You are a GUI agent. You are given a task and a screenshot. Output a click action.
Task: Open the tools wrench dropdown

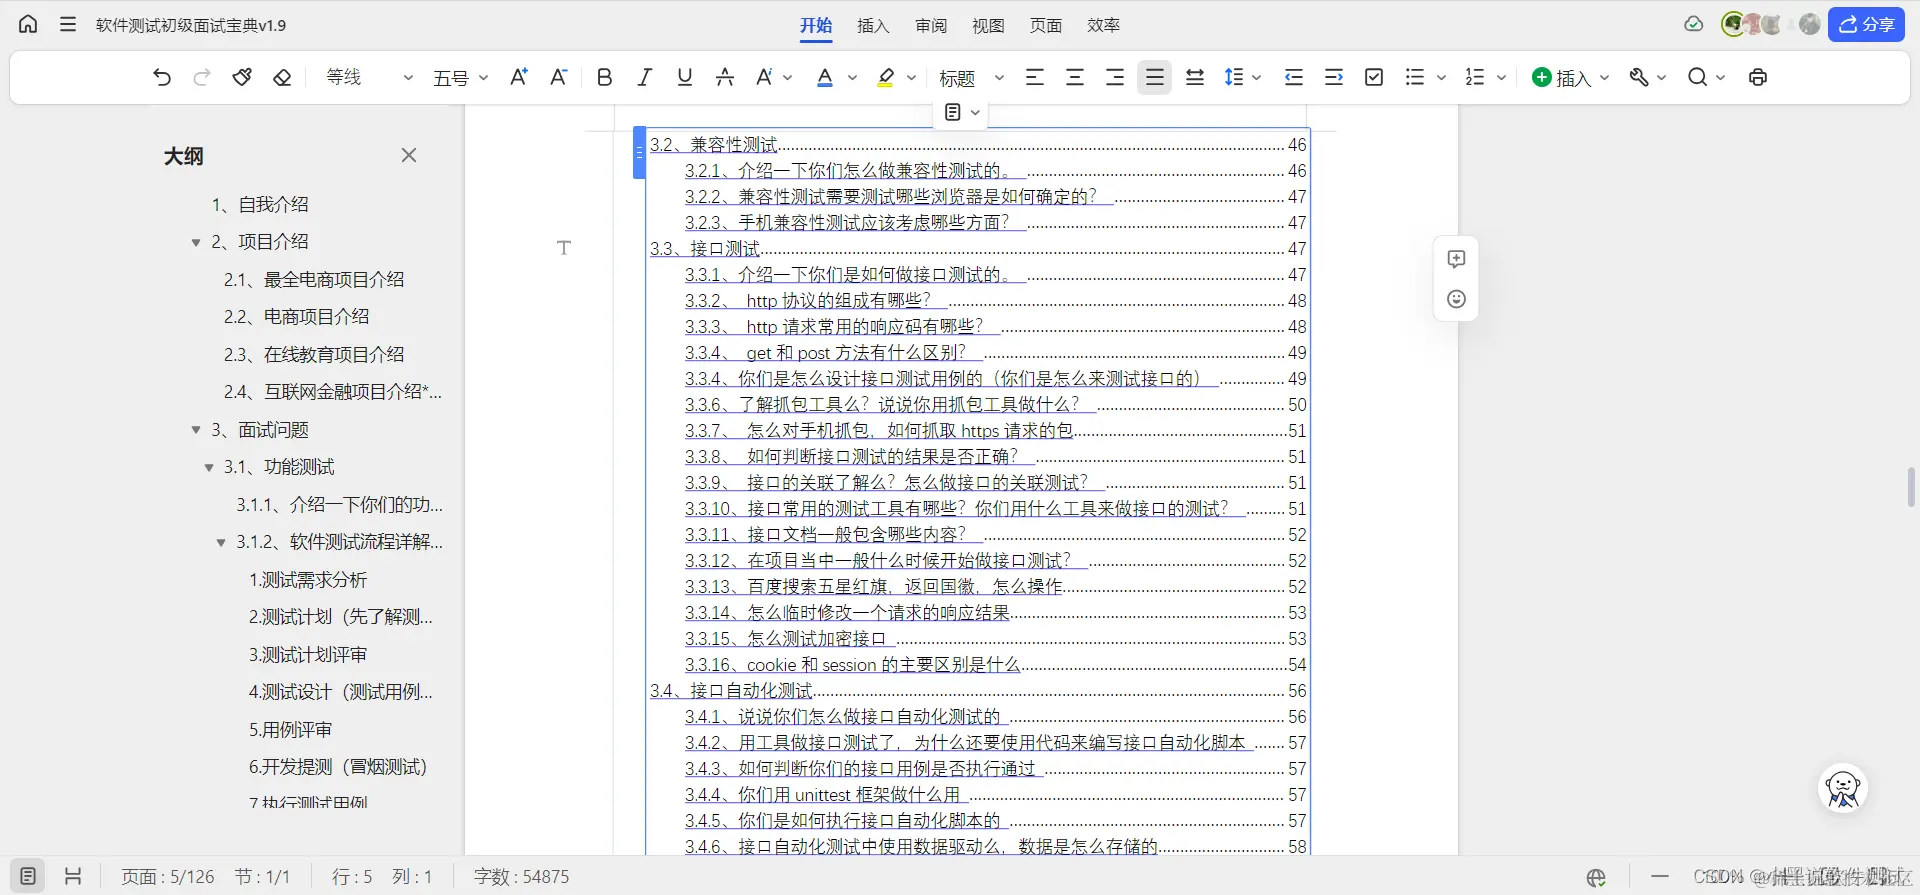point(1647,77)
